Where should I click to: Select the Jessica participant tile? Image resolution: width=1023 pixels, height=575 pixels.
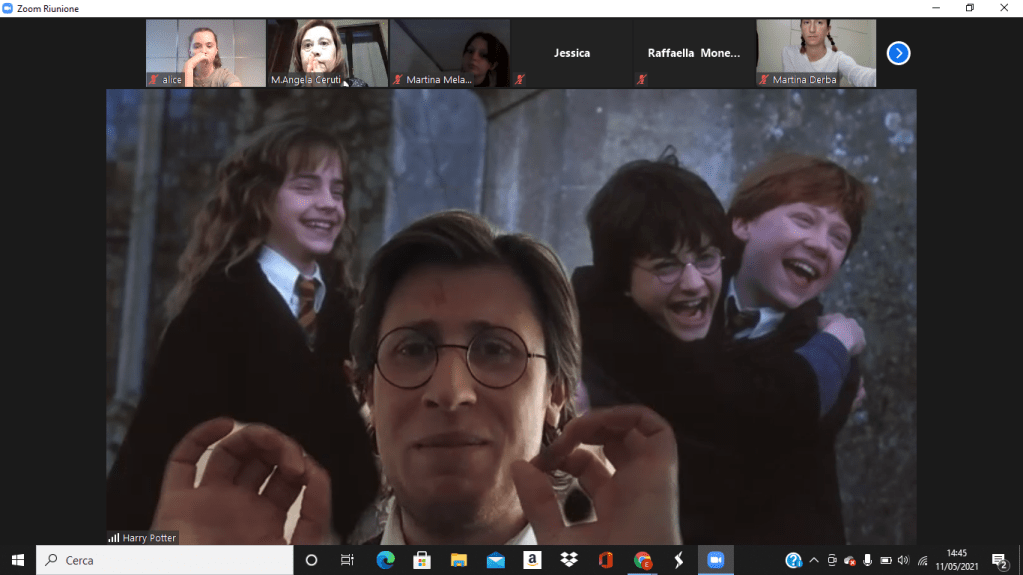point(572,53)
